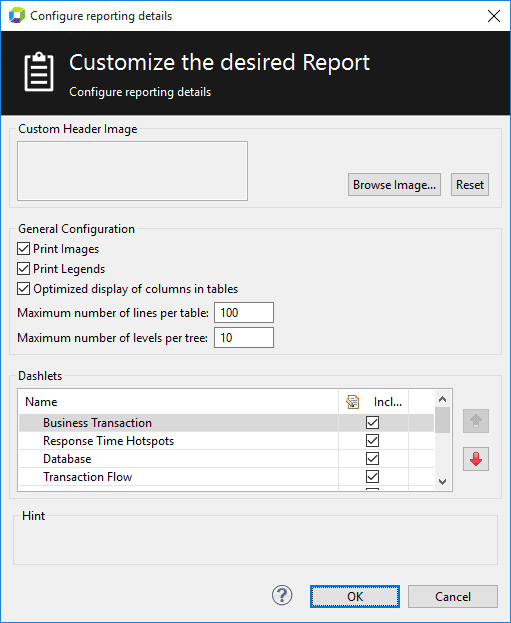The width and height of the screenshot is (511, 623).
Task: Uncheck include for Business Transaction dashlet
Action: coord(372,423)
